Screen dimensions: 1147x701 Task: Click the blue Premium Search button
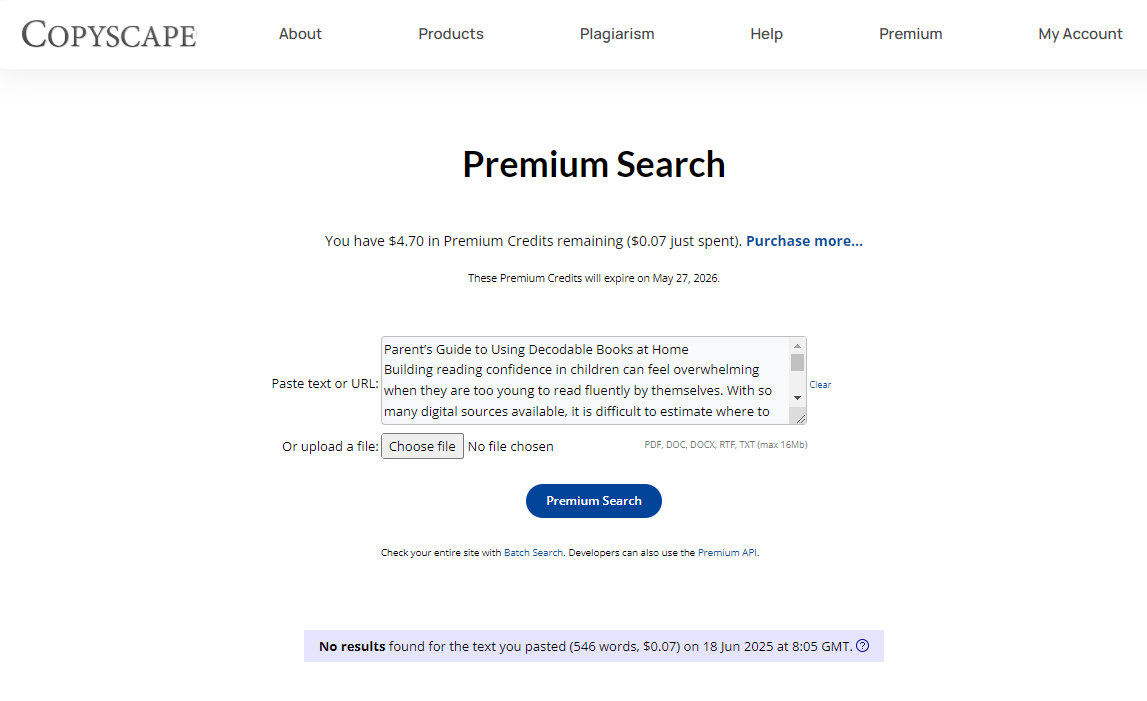[594, 501]
